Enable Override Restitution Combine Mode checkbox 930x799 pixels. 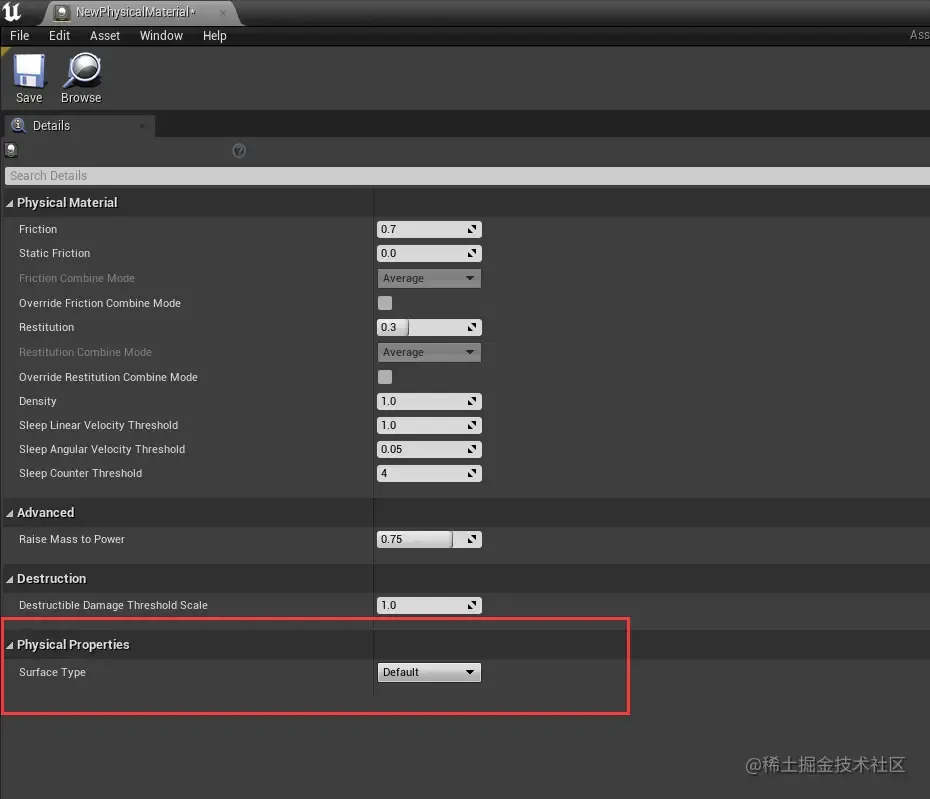pyautogui.click(x=385, y=377)
